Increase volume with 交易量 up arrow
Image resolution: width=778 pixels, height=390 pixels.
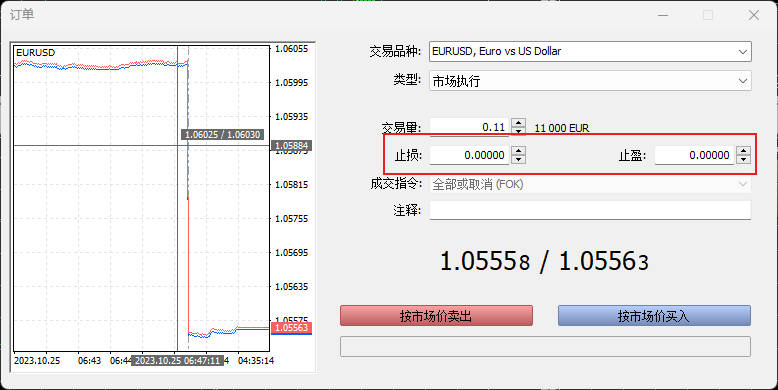click(519, 123)
